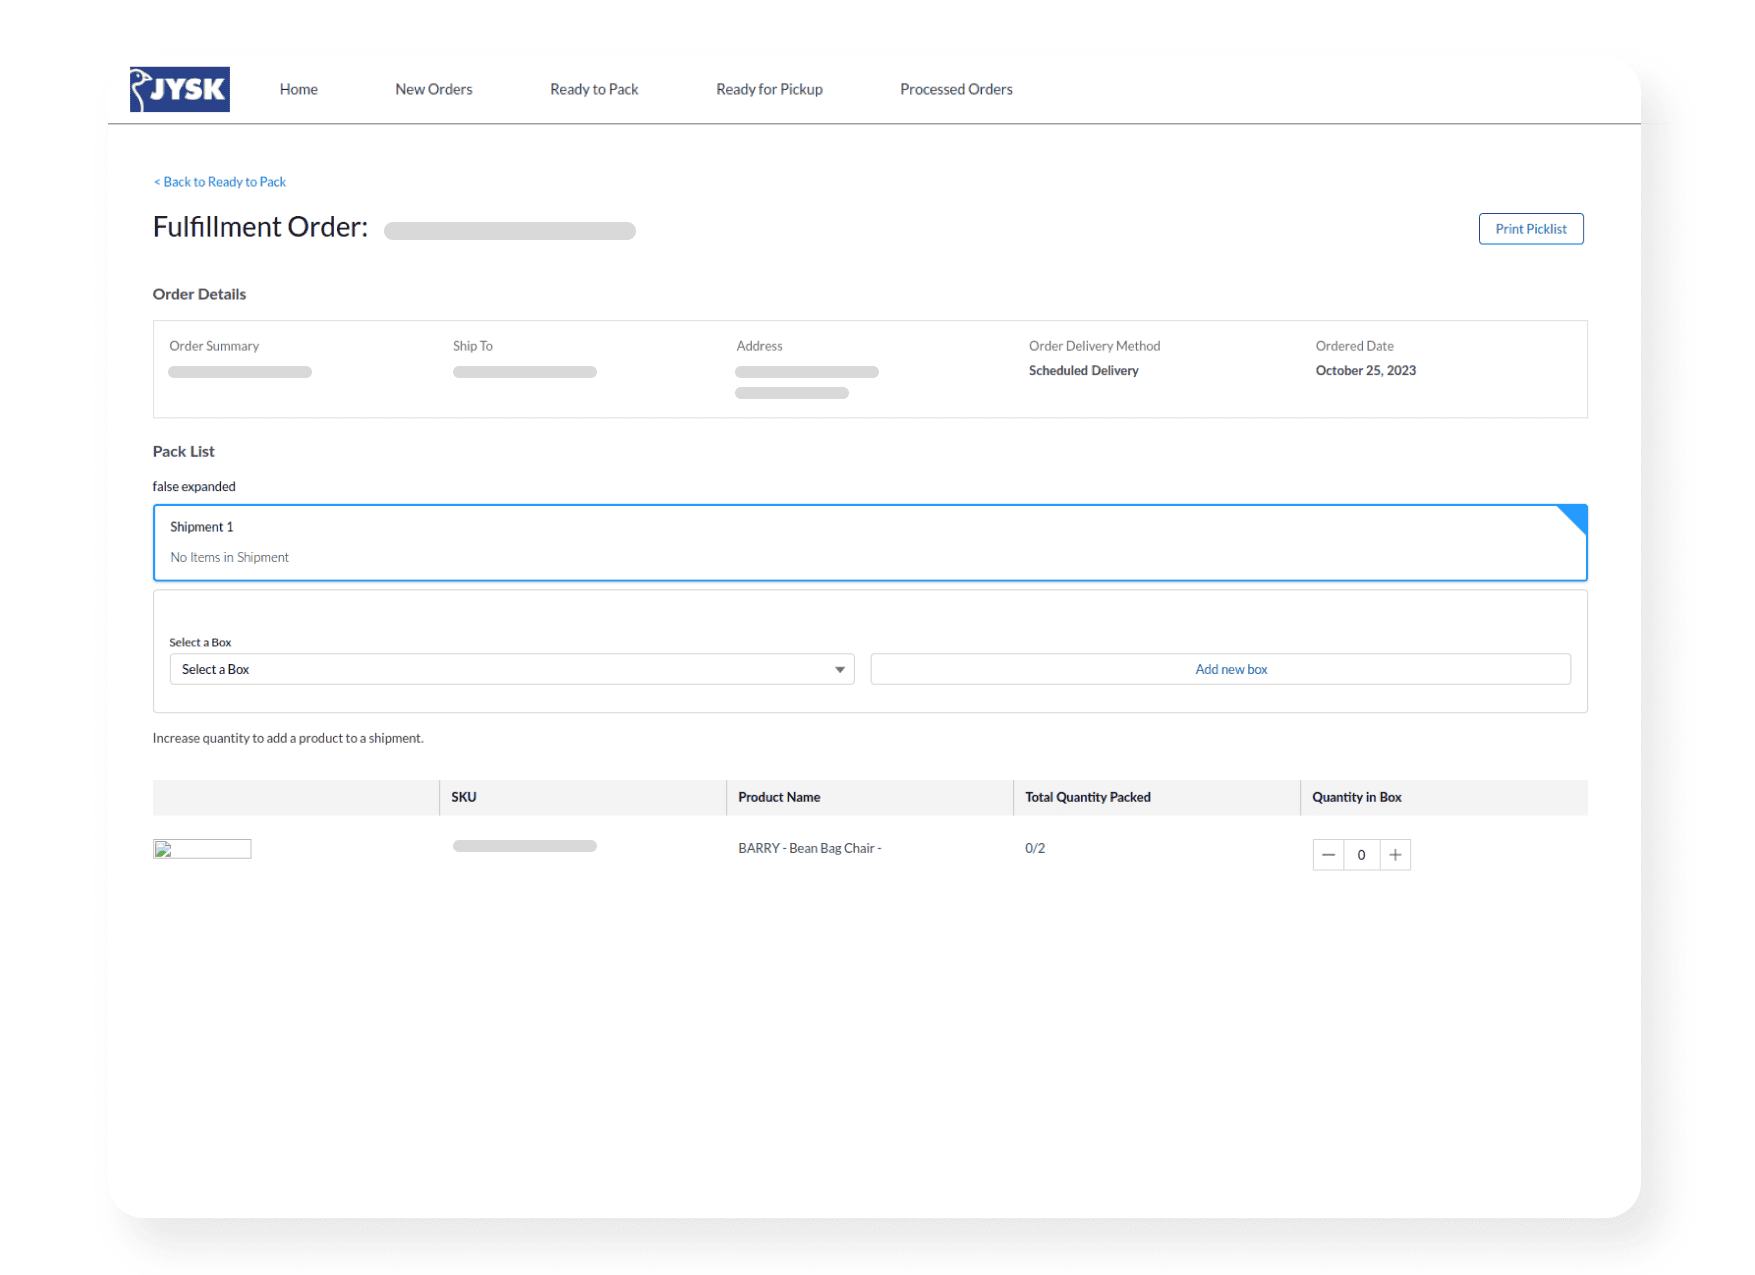Click the Total Quantity Packed column header
The width and height of the screenshot is (1755, 1275).
click(1087, 797)
